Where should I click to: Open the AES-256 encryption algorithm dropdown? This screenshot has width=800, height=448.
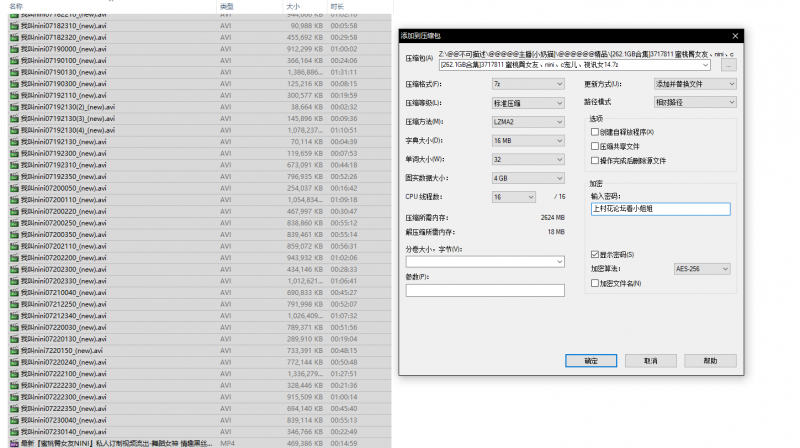click(704, 269)
